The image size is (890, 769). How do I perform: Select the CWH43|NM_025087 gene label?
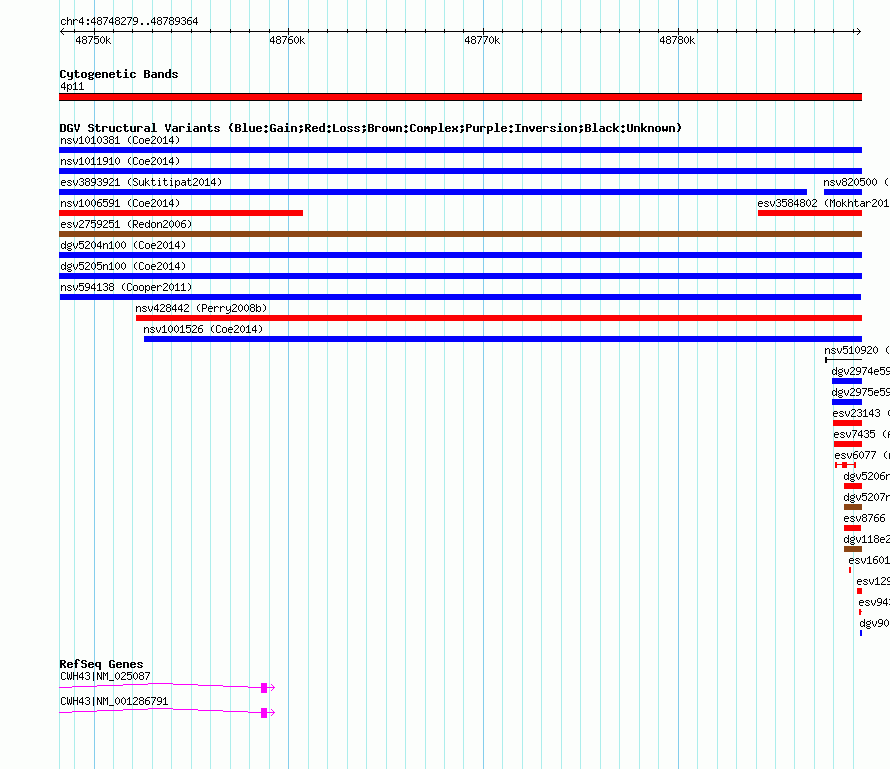[x=106, y=676]
